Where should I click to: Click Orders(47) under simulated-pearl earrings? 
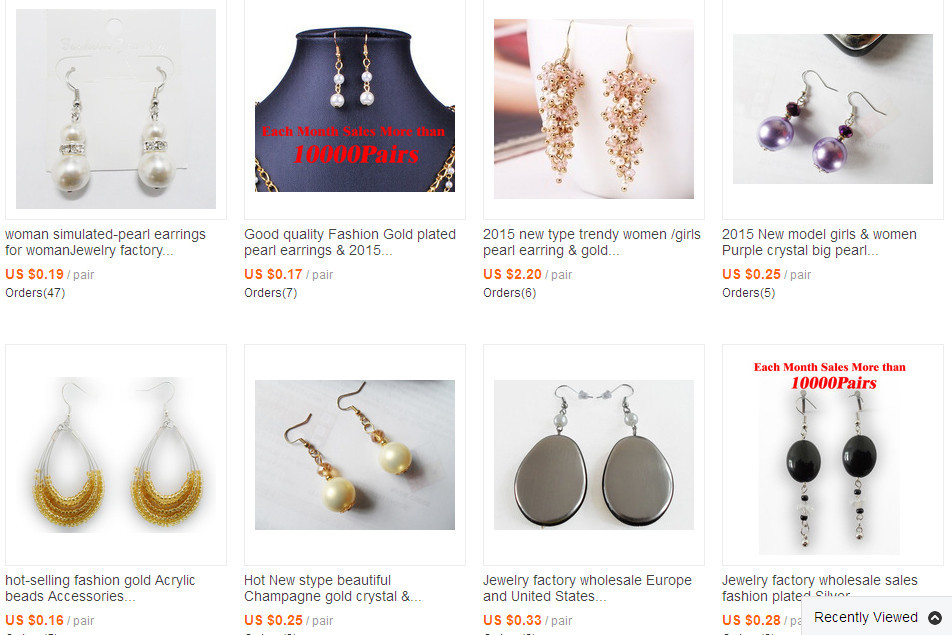(35, 293)
